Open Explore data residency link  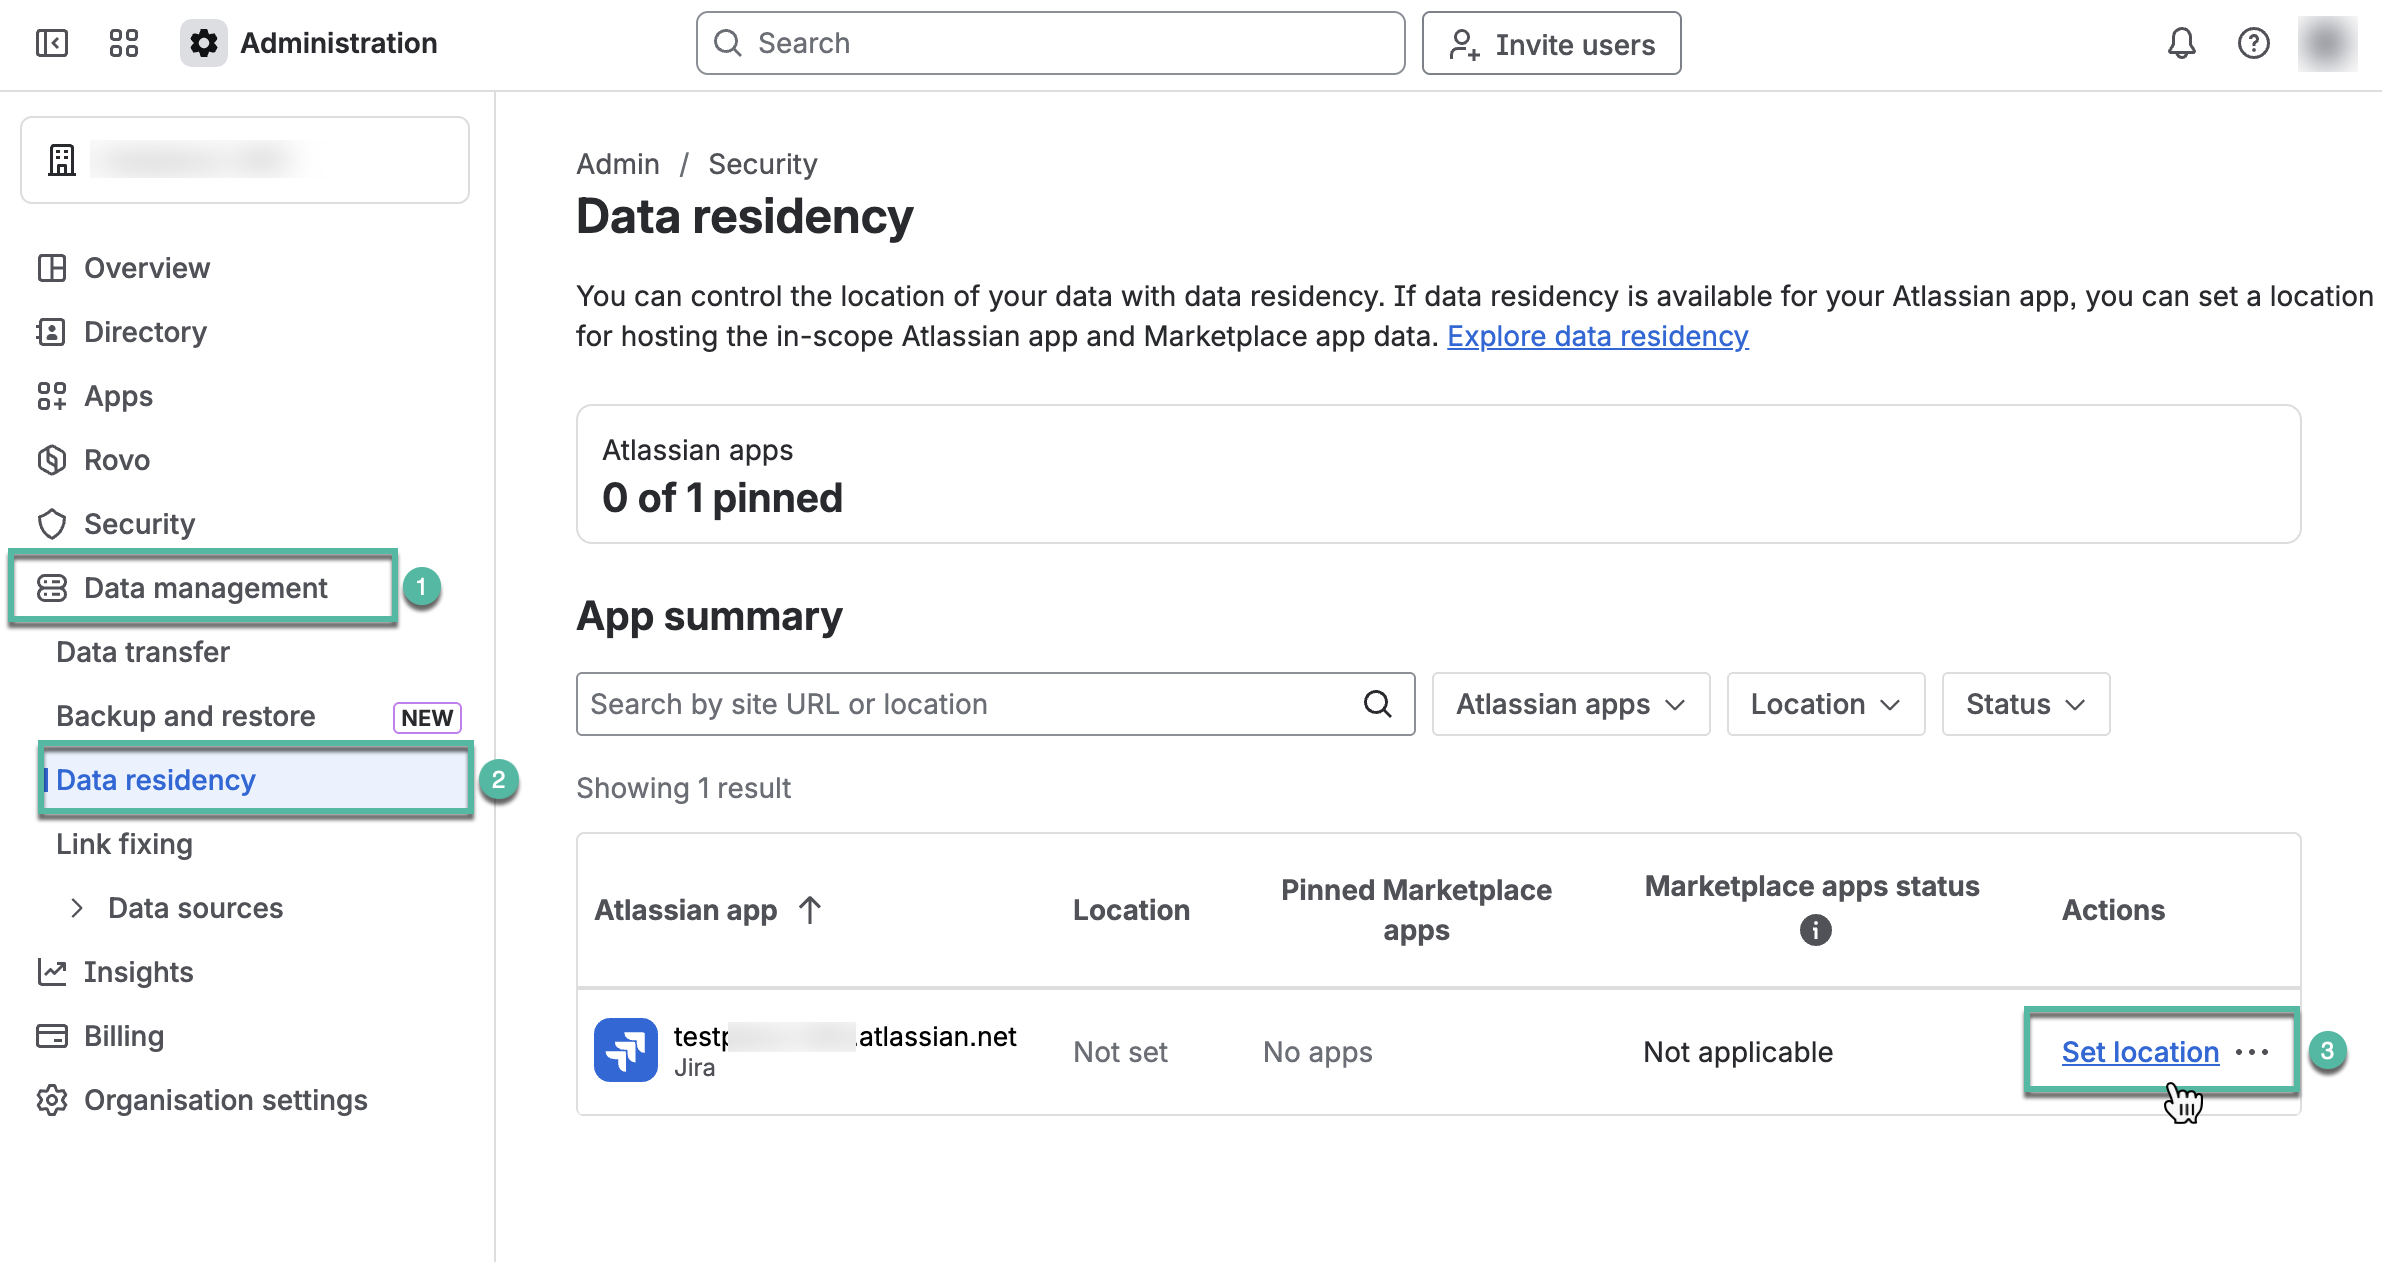click(x=1597, y=336)
